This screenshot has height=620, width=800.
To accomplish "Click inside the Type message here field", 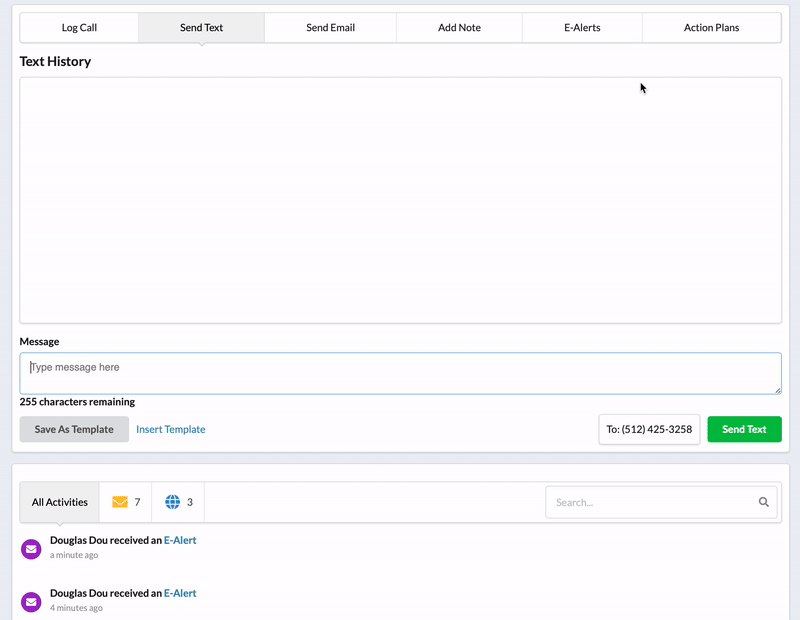I will pos(400,371).
